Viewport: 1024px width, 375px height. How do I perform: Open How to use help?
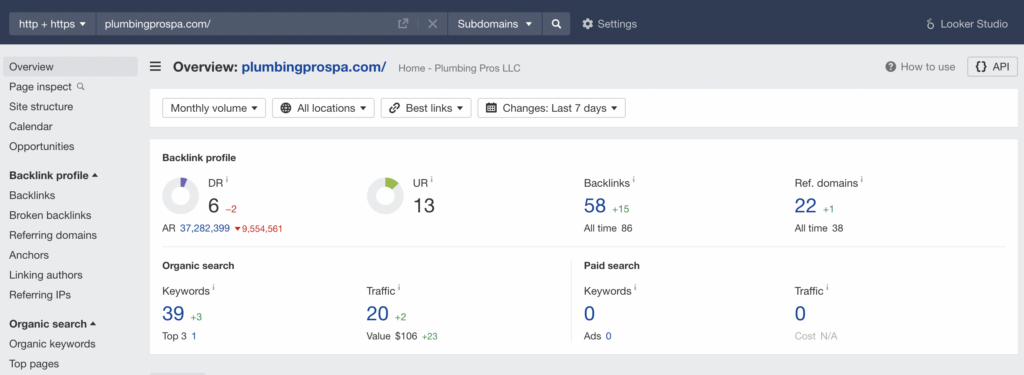pos(920,67)
